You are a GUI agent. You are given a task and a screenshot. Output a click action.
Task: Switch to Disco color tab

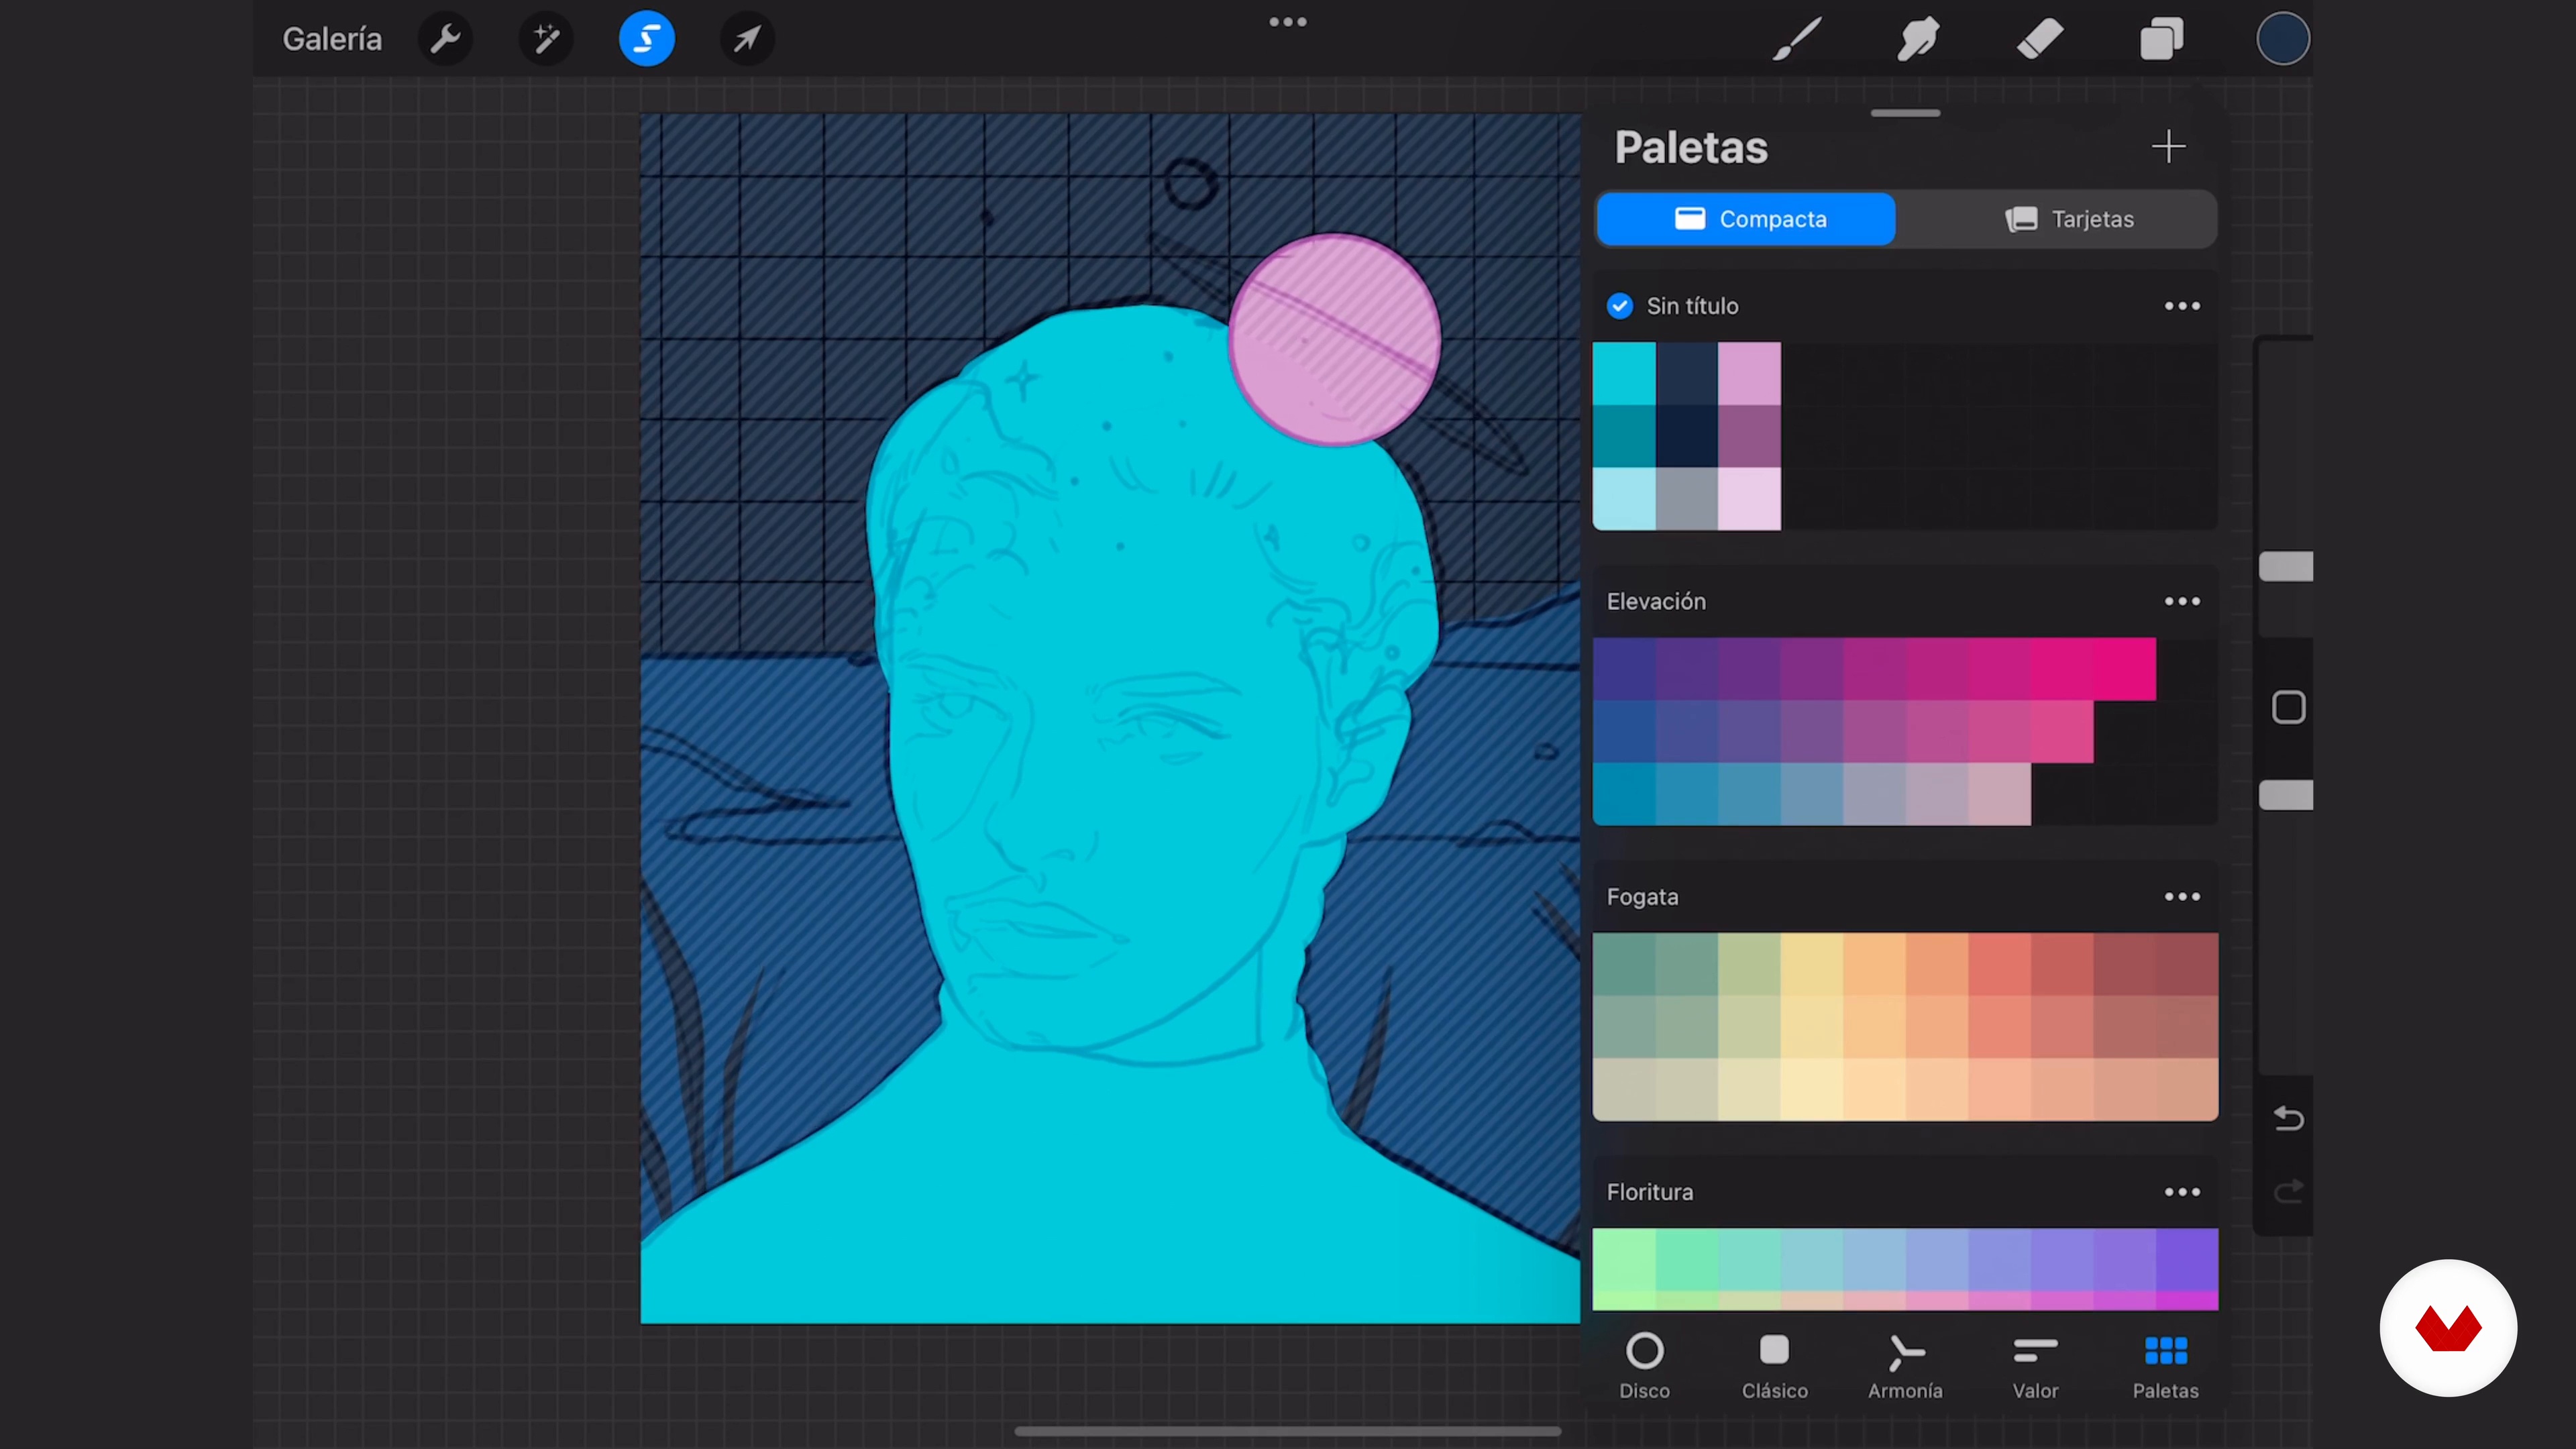(x=1644, y=1366)
